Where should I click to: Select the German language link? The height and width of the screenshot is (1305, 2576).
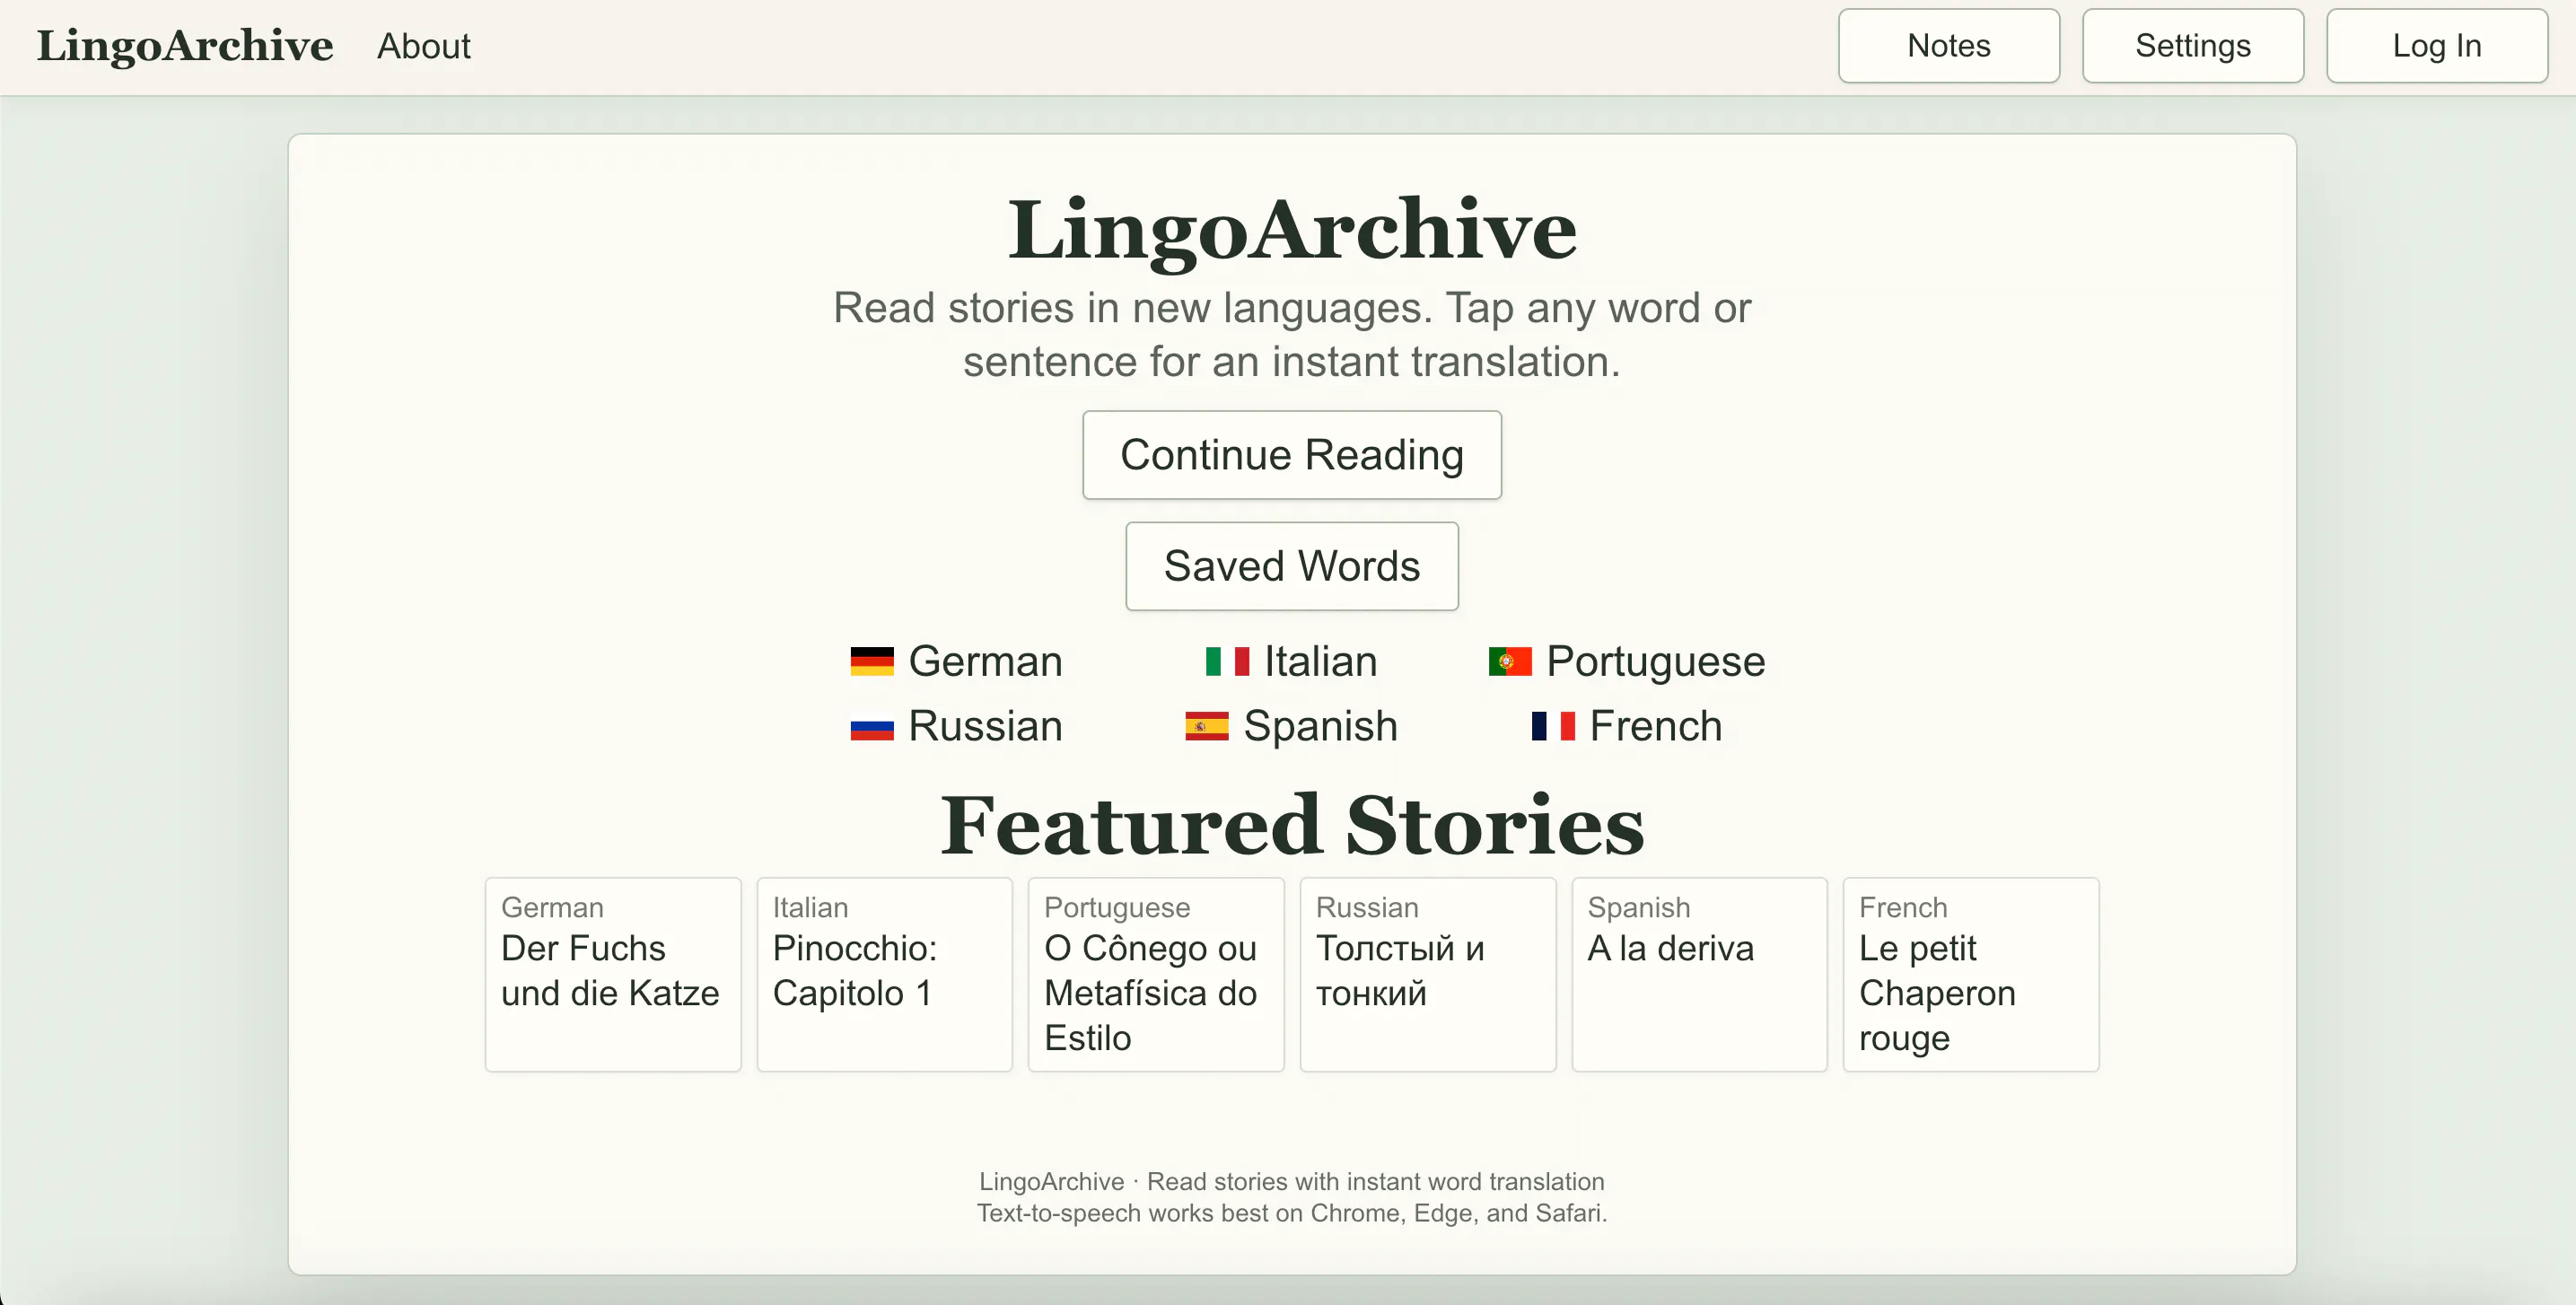point(956,662)
